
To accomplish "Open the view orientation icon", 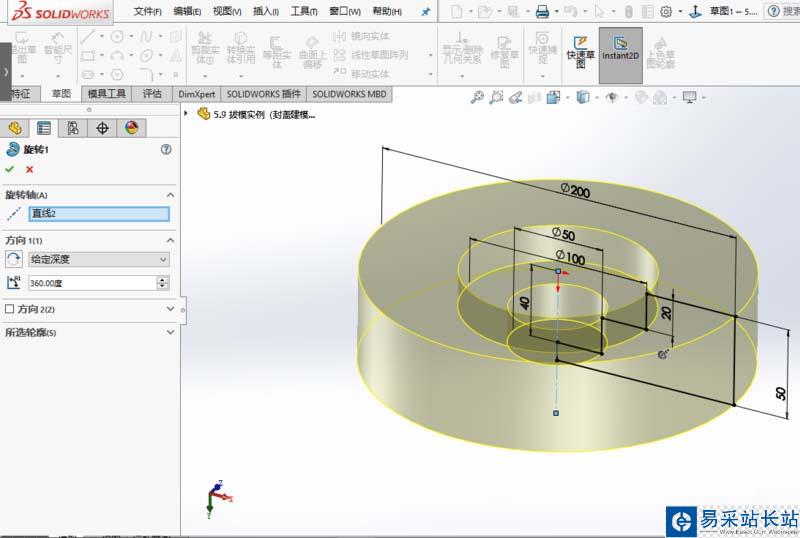I will click(x=553, y=97).
